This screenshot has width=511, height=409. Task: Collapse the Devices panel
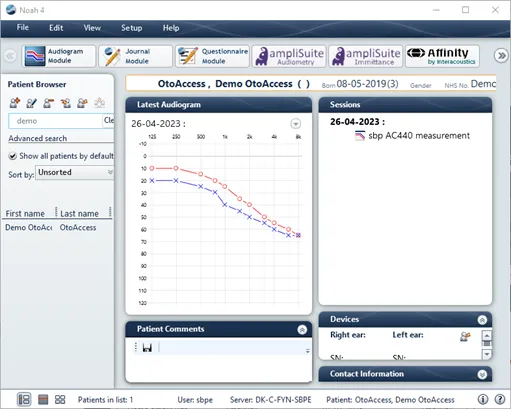pos(482,320)
